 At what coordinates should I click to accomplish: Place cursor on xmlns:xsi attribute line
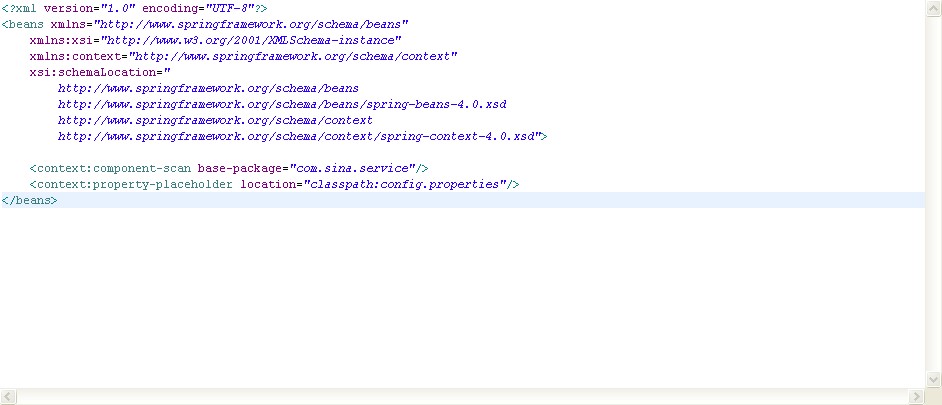(x=215, y=41)
